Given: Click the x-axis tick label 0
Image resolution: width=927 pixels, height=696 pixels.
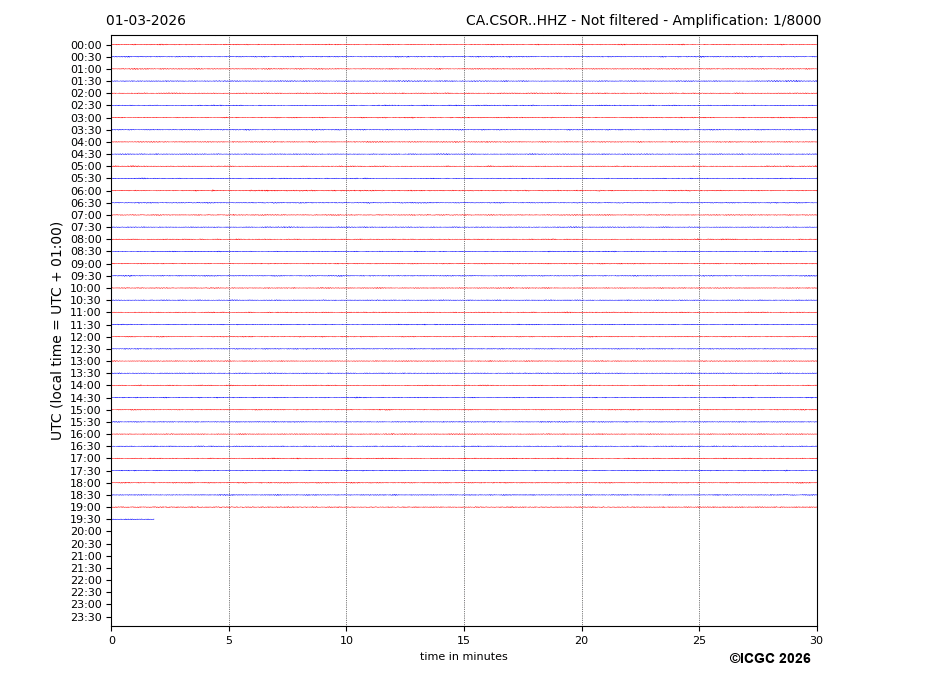Looking at the screenshot, I should [x=112, y=641].
